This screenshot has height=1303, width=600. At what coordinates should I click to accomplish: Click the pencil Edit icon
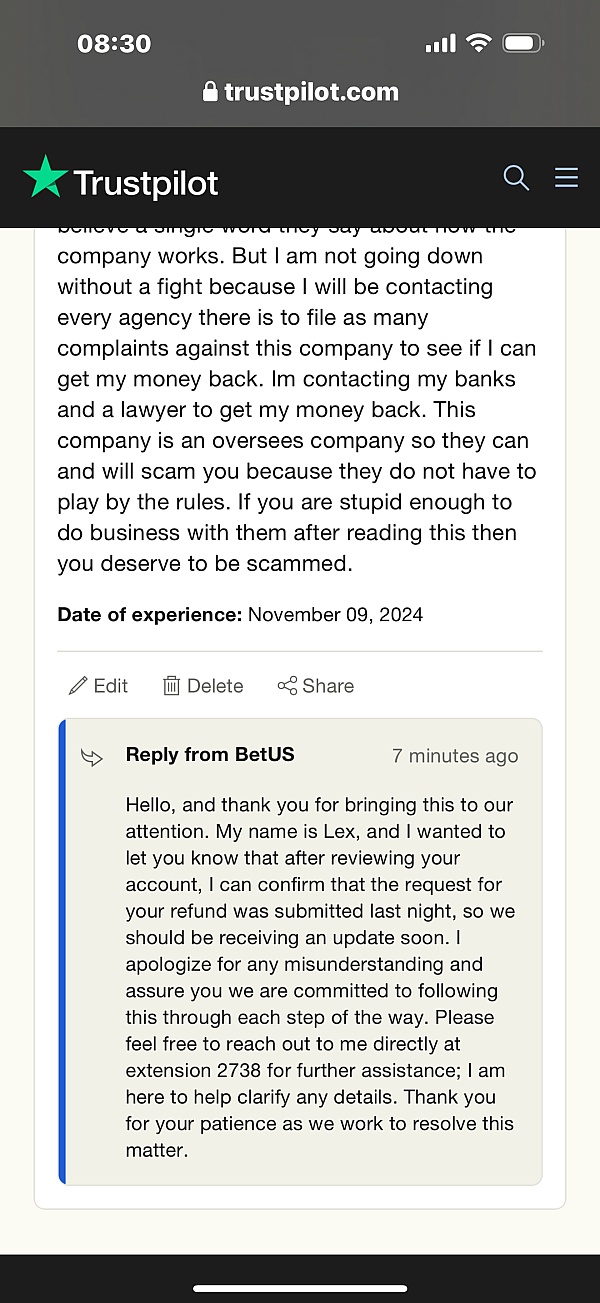78,686
